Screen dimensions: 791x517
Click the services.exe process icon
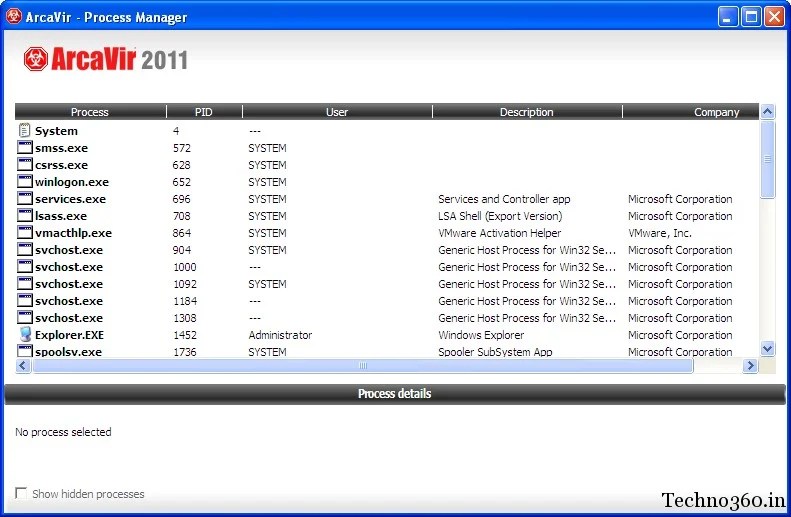[25, 198]
